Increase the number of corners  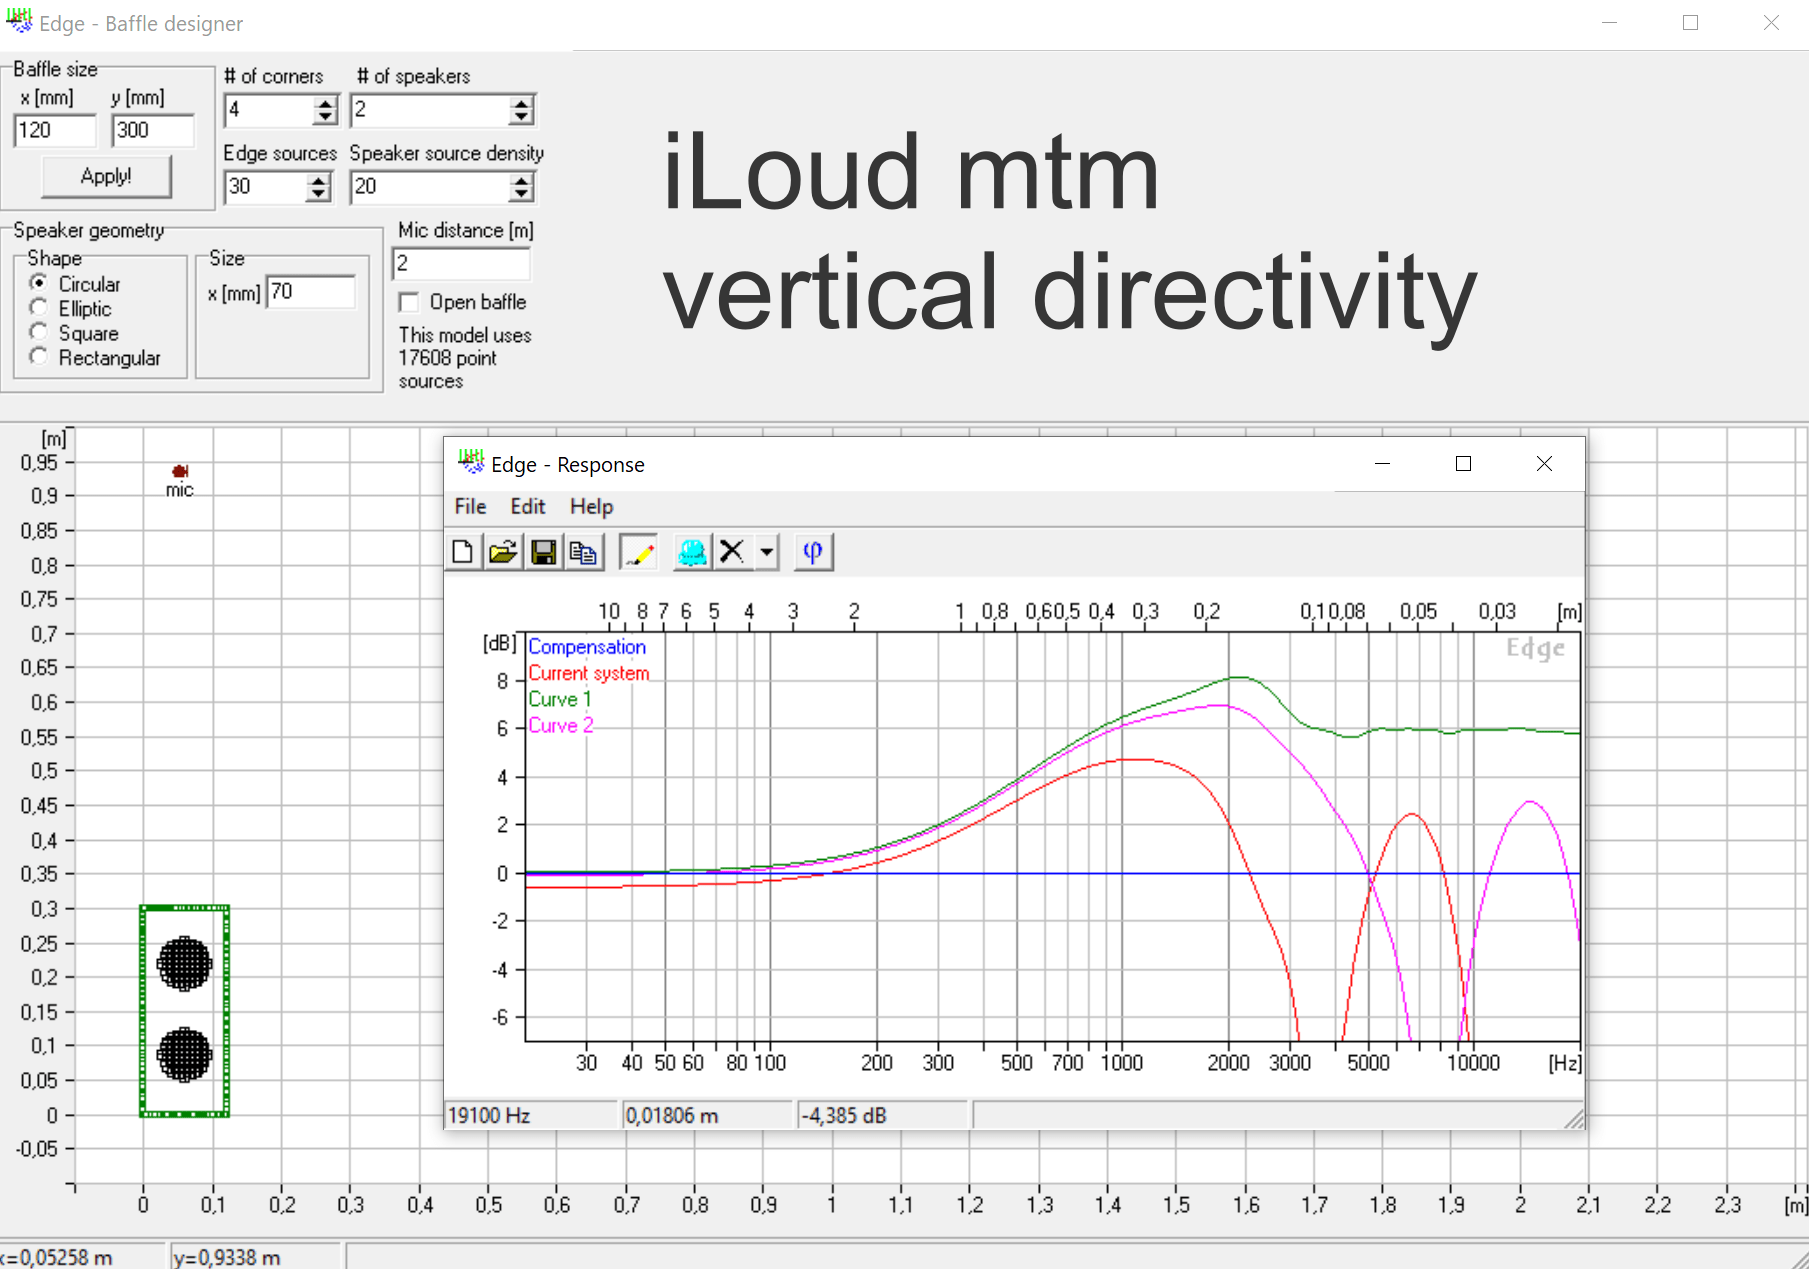pos(326,103)
